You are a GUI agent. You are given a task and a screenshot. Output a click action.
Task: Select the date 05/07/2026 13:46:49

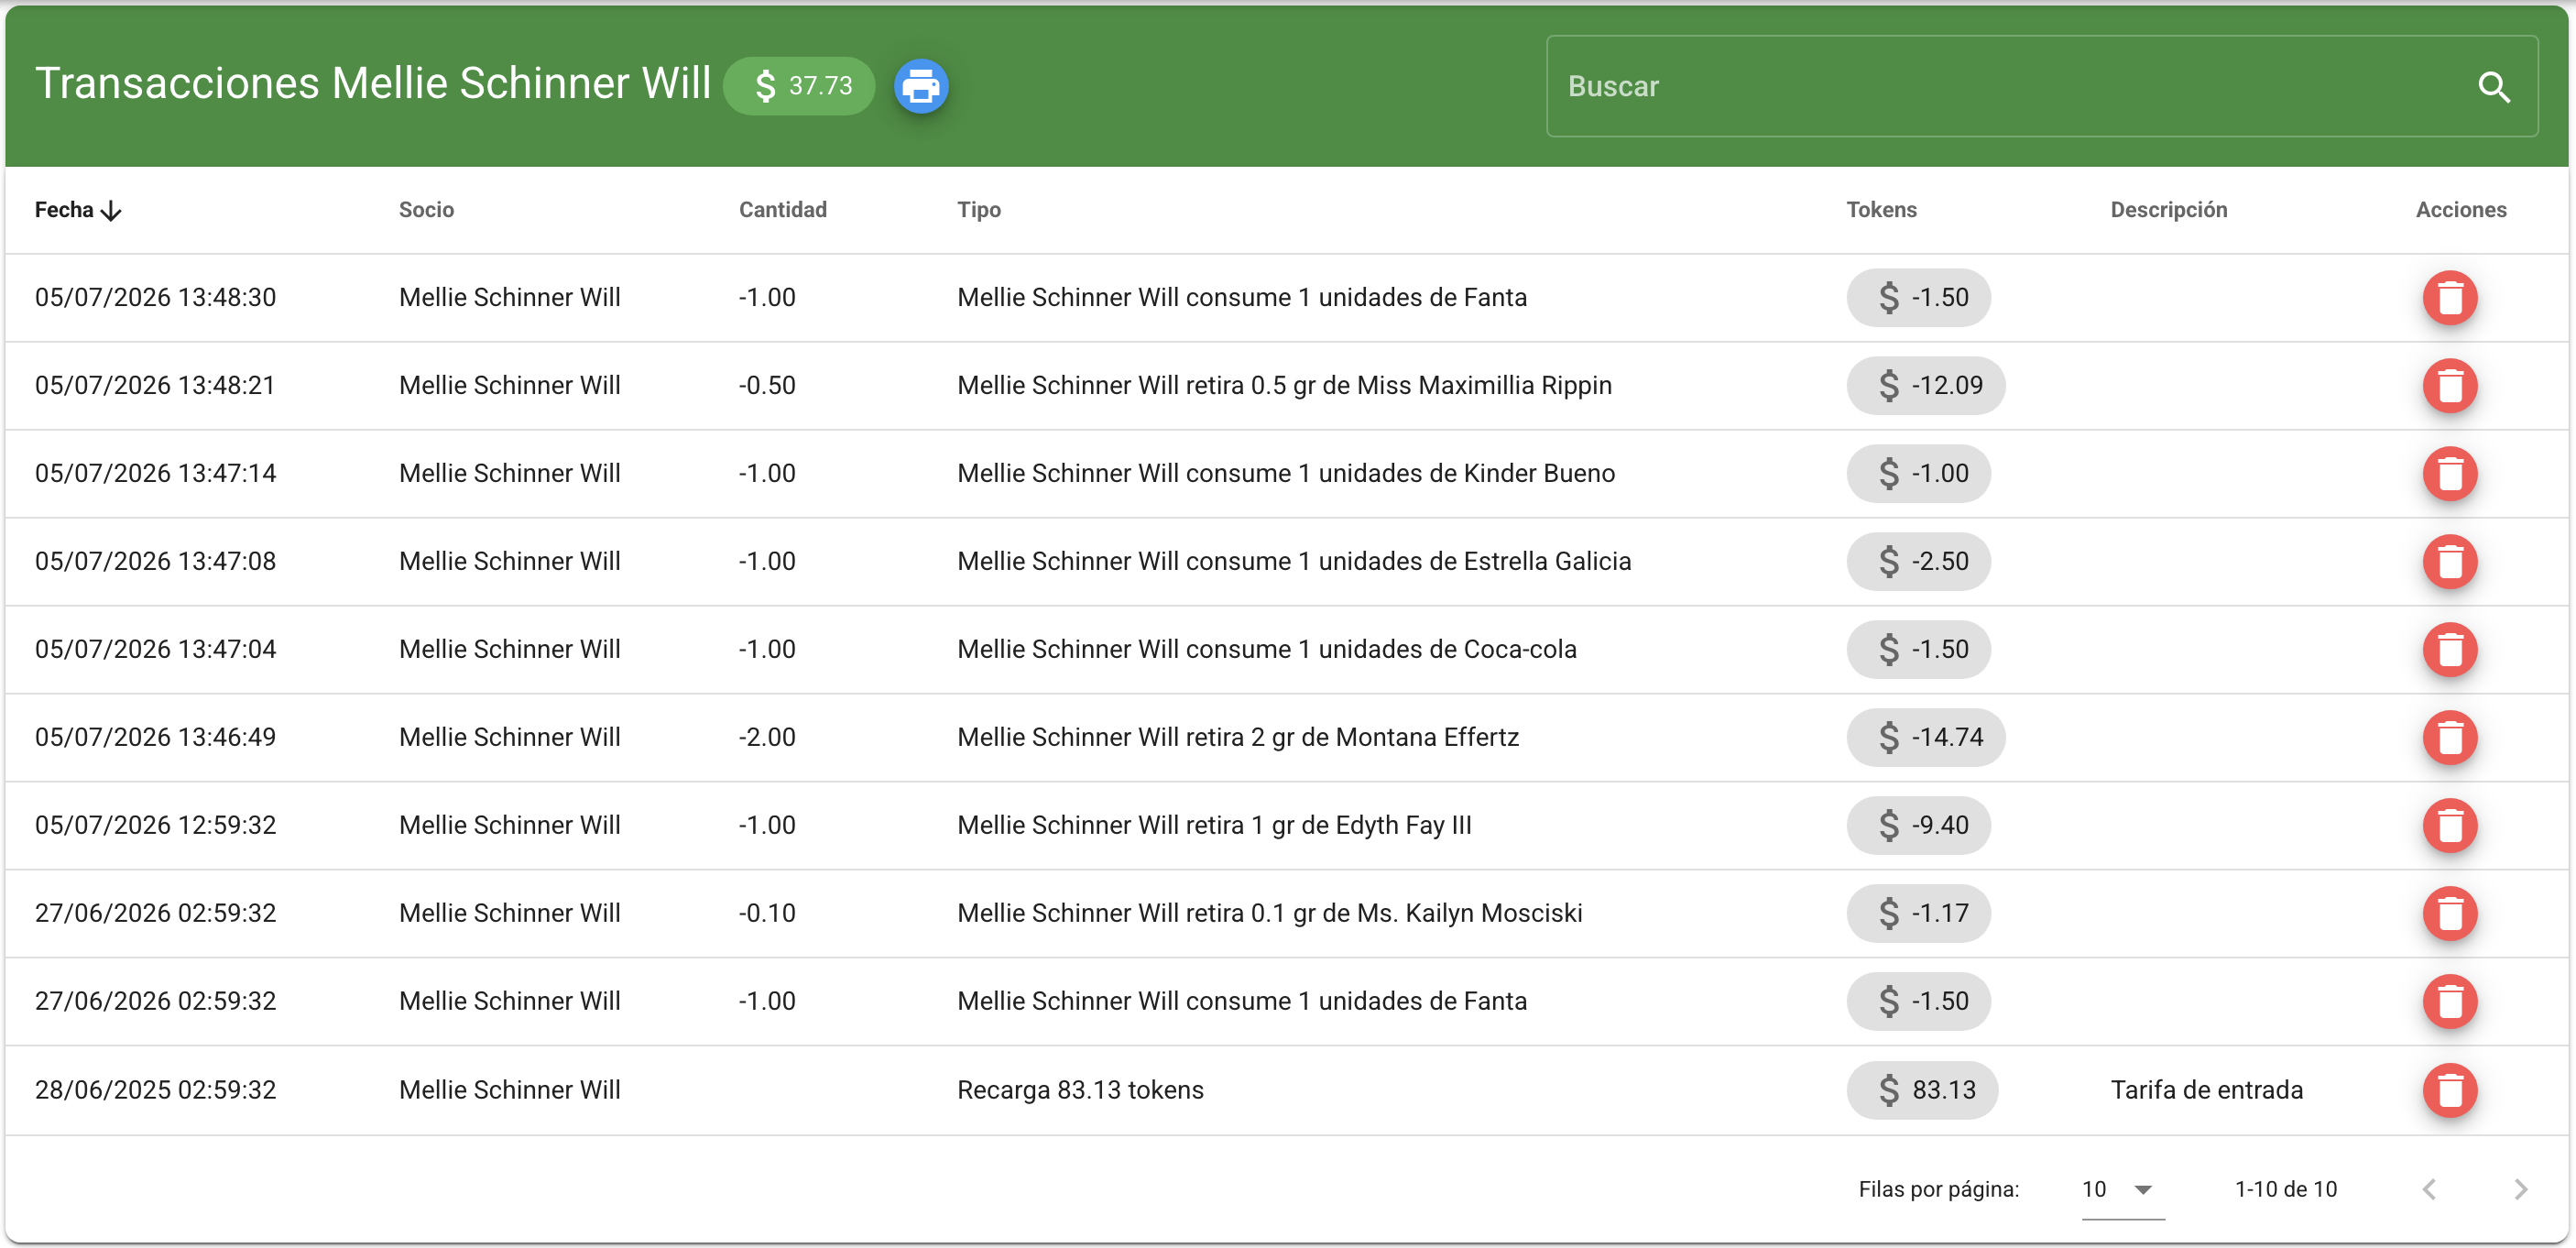pos(155,738)
